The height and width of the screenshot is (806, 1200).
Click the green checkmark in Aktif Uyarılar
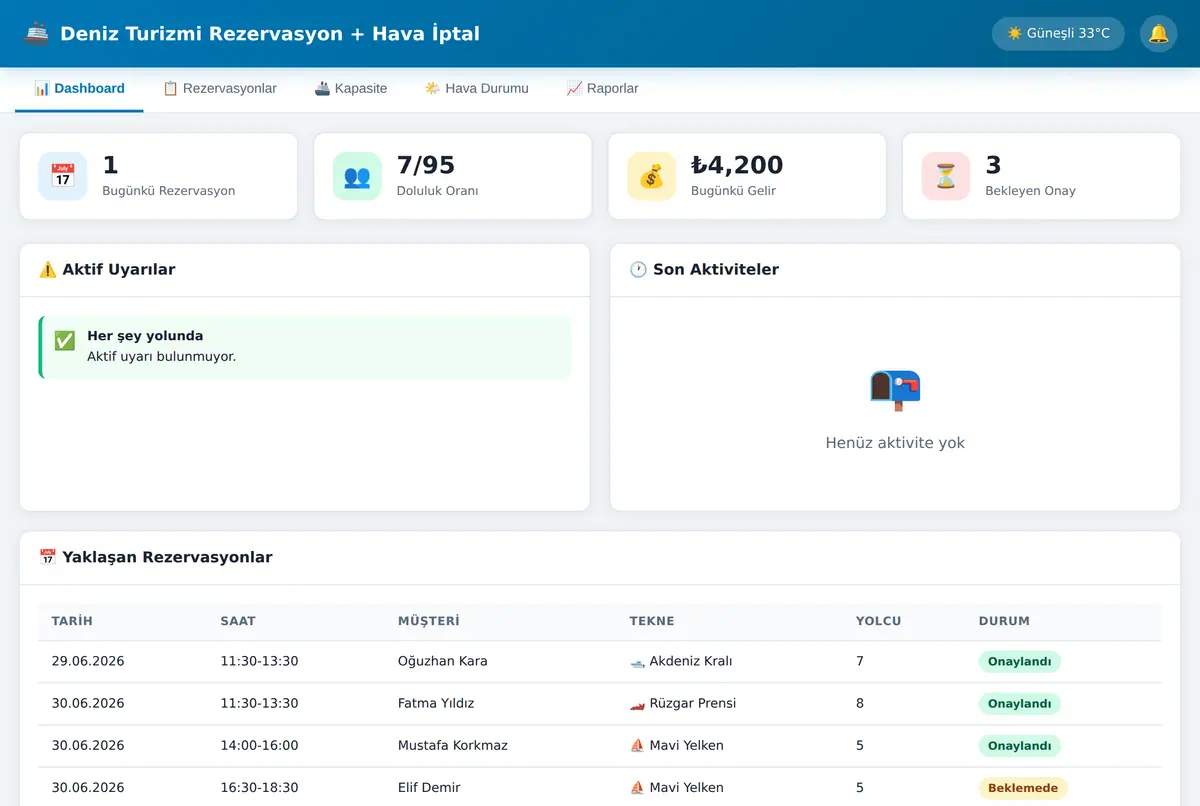tap(65, 342)
